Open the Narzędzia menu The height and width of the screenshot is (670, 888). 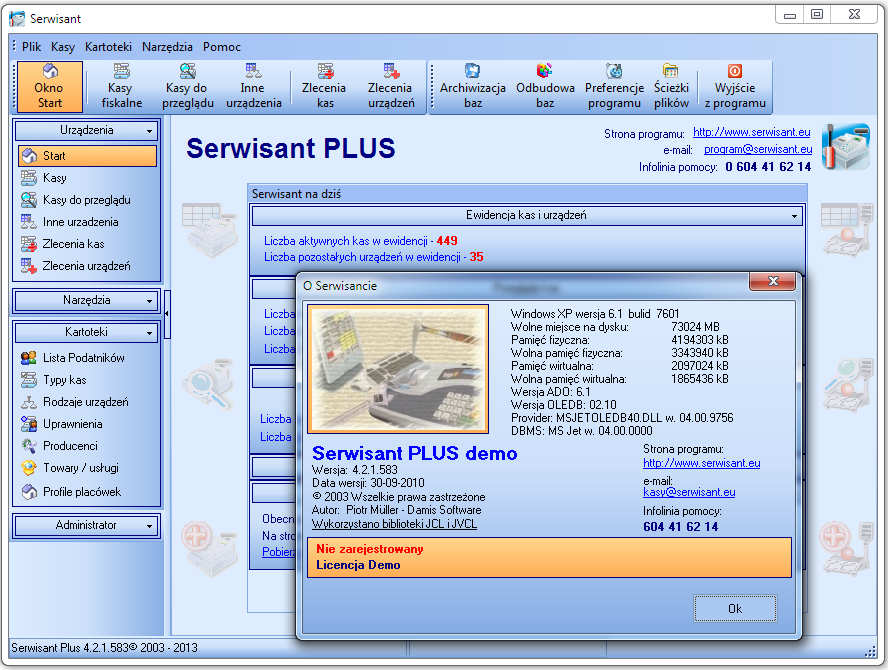tap(167, 47)
